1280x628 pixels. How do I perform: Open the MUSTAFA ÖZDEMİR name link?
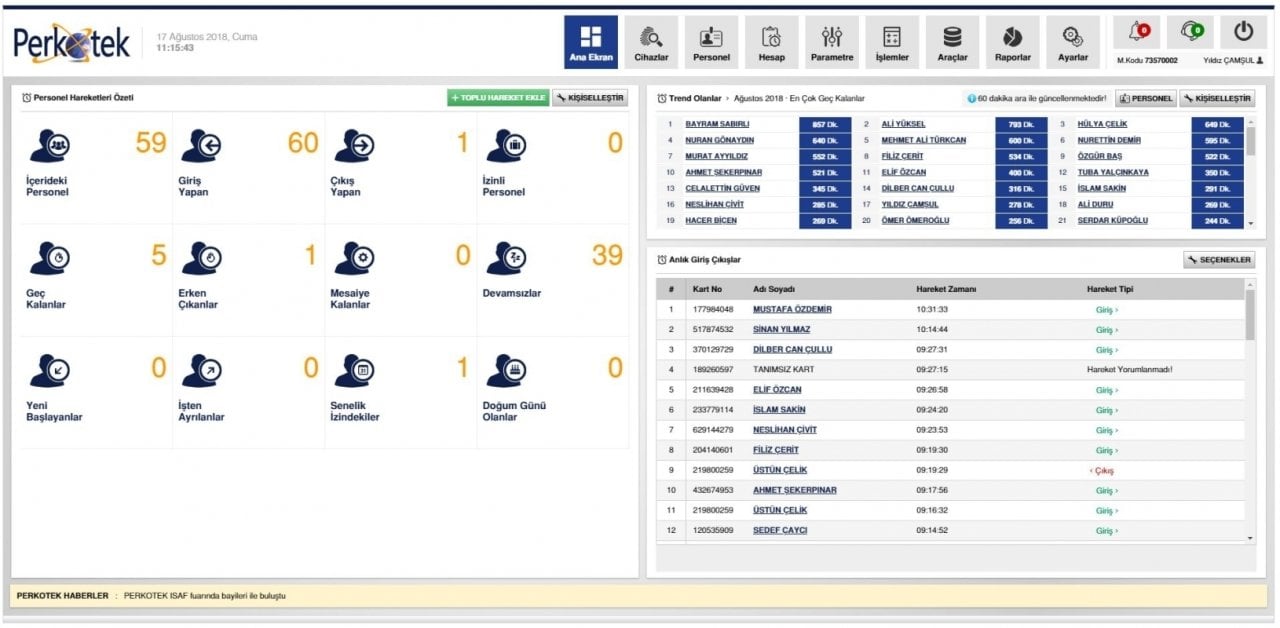coord(792,310)
